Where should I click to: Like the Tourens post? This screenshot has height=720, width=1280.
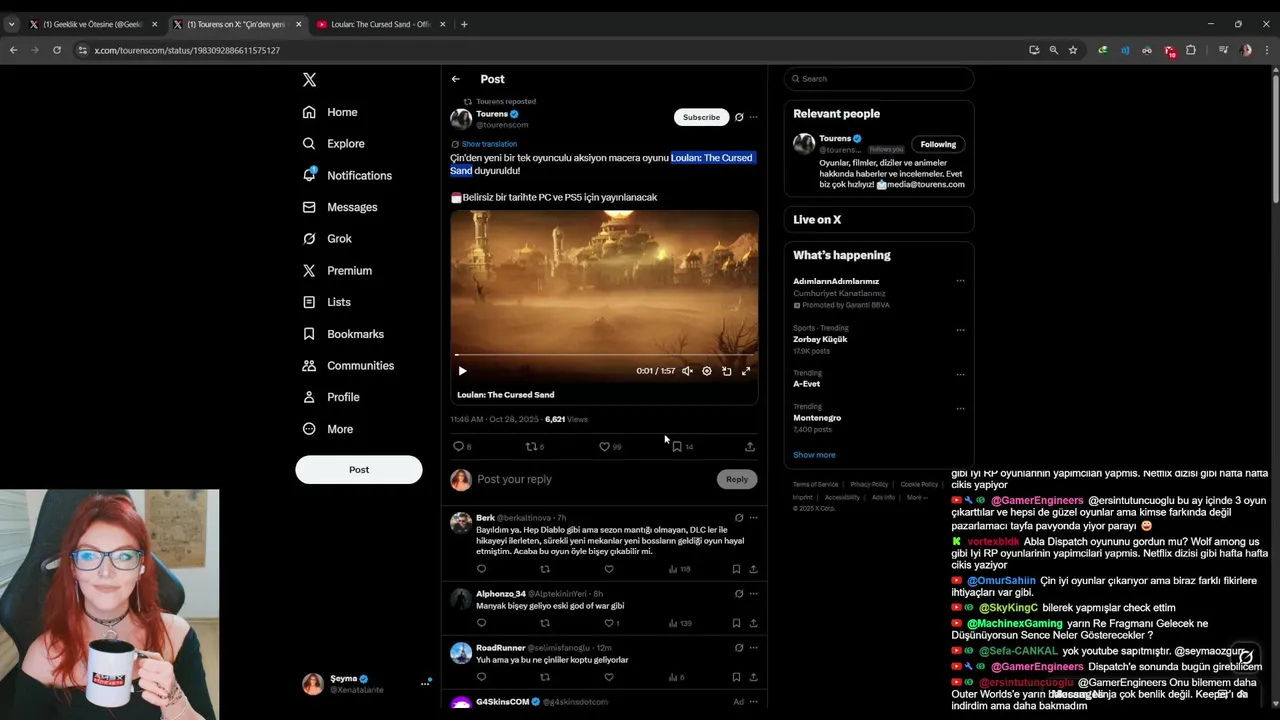(x=604, y=447)
